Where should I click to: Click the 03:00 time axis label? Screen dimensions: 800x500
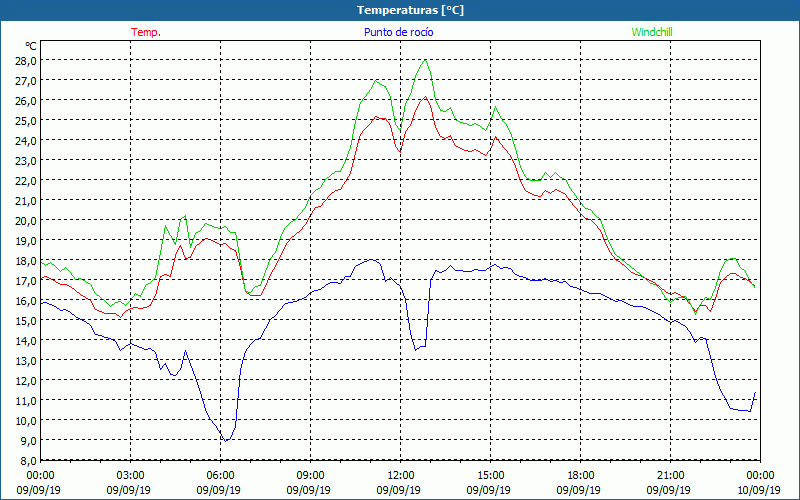coord(131,475)
